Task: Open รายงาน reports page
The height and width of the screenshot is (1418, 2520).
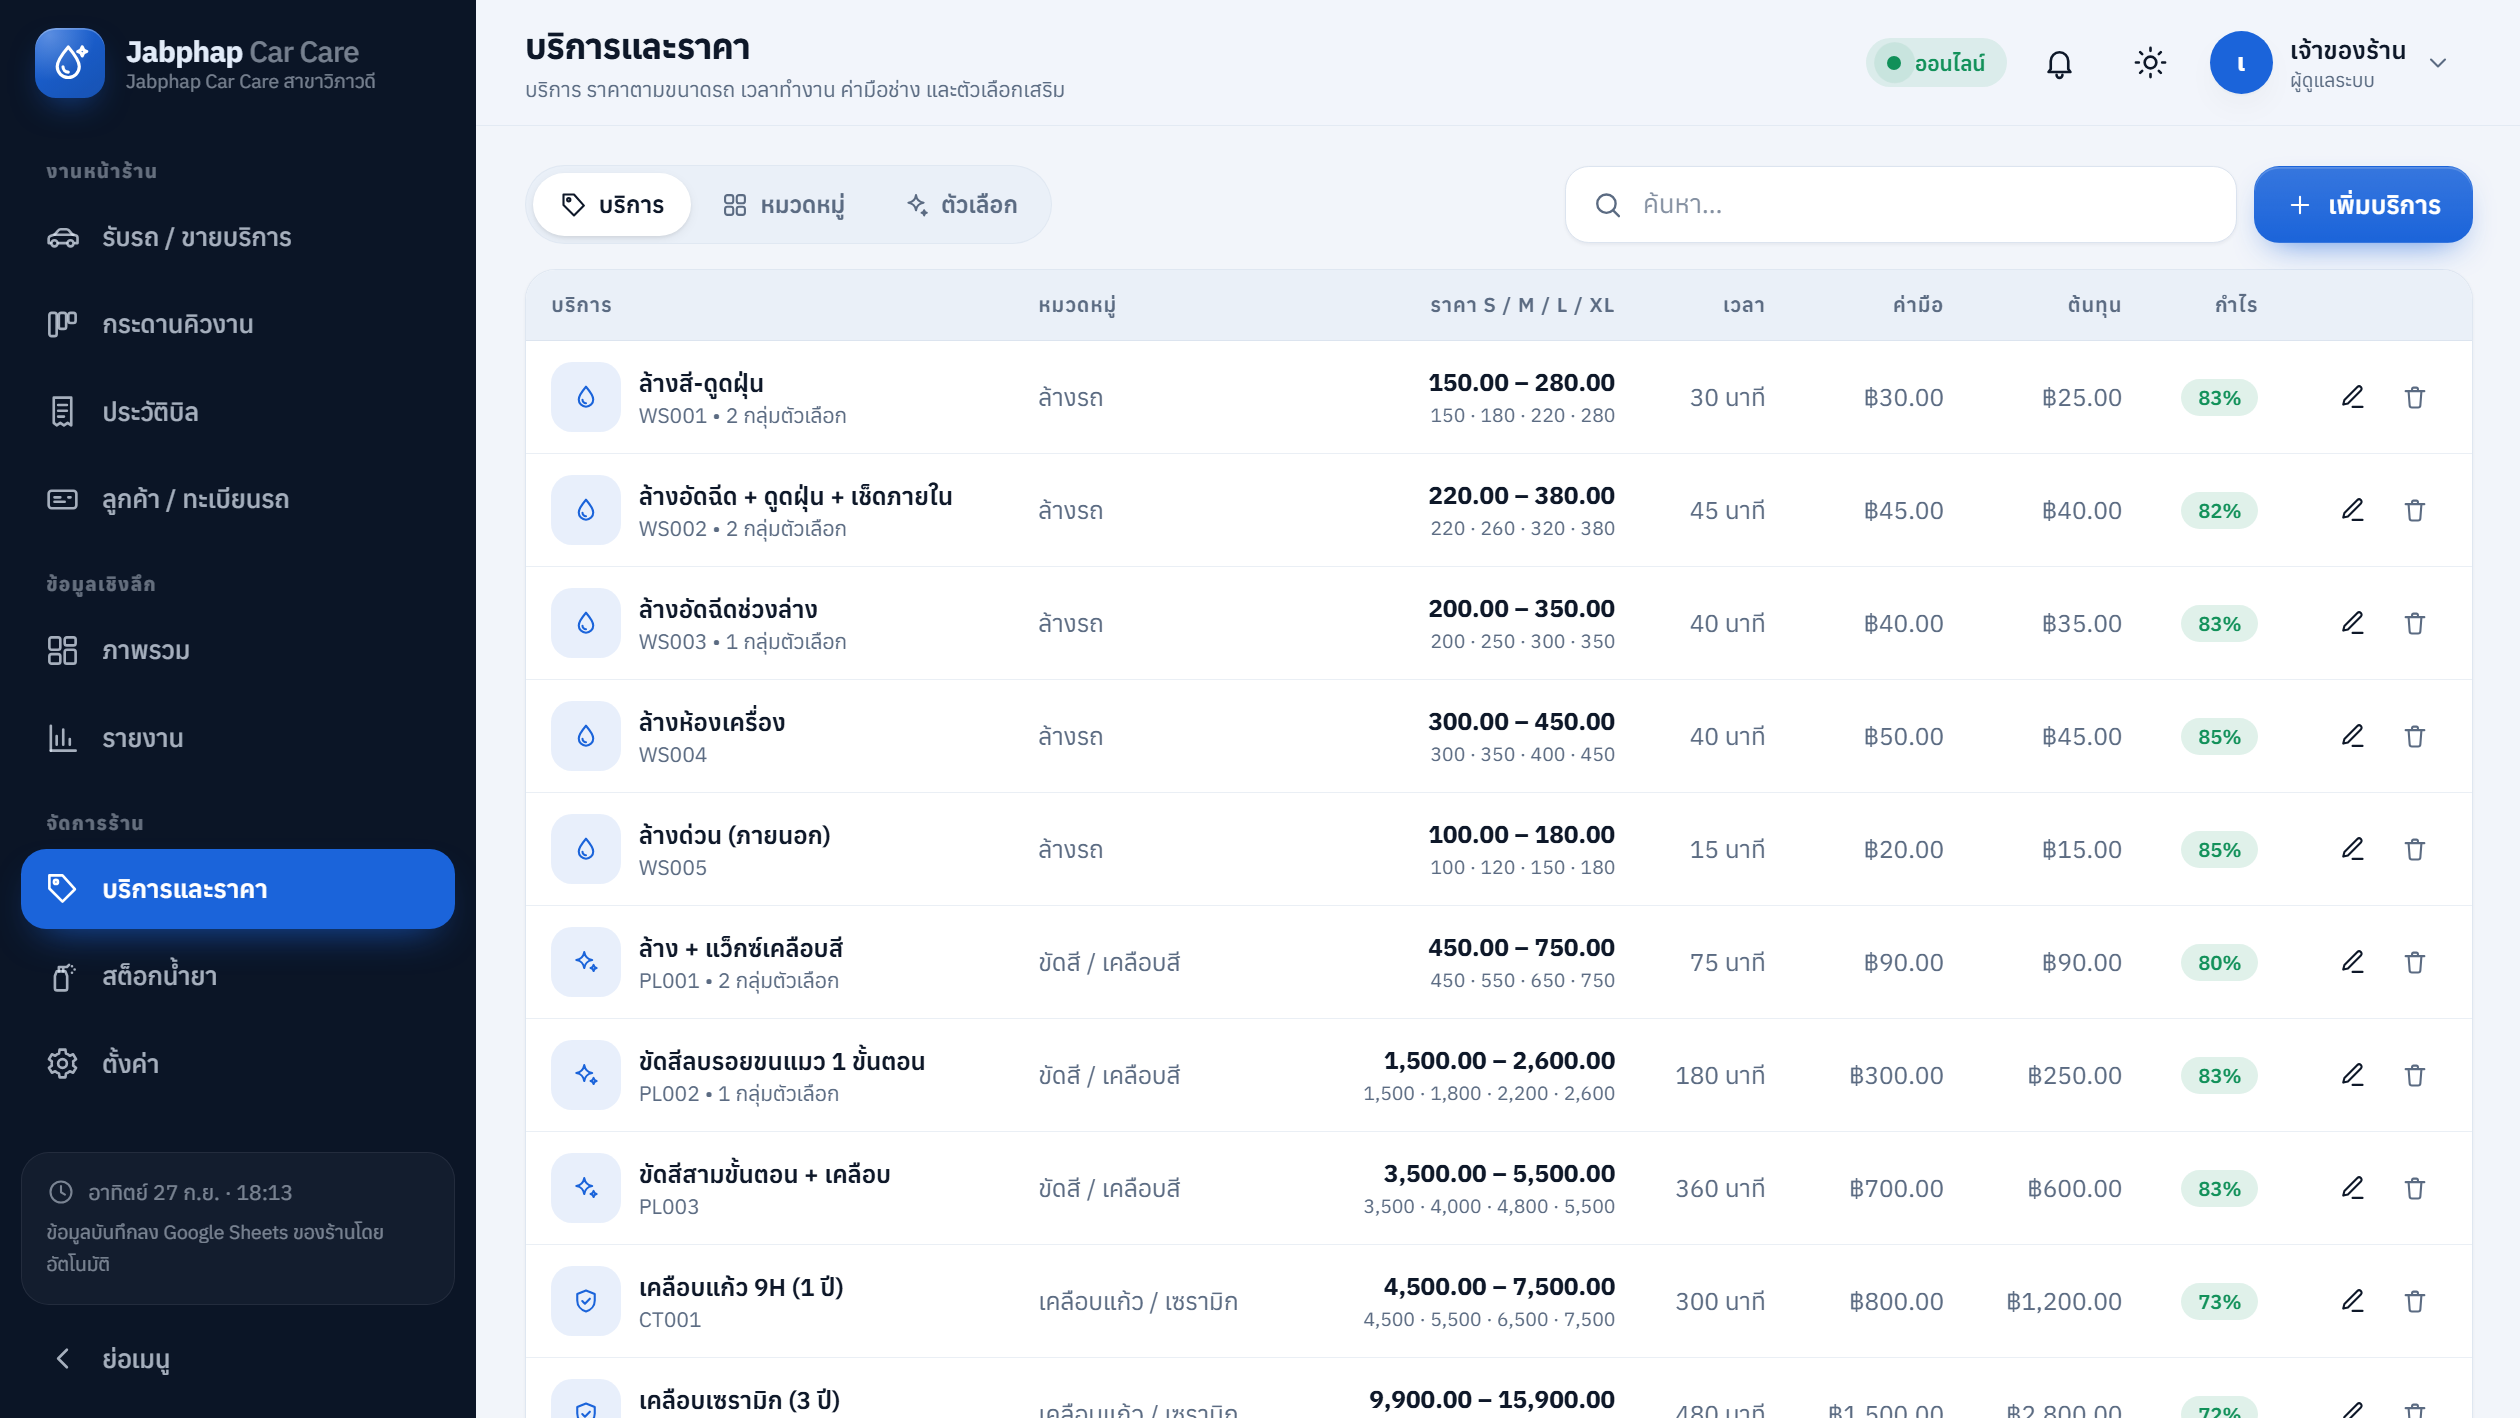Action: click(x=238, y=739)
